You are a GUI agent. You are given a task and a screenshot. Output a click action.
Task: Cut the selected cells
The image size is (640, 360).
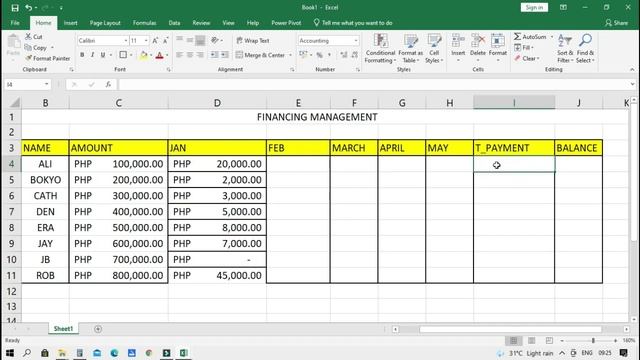[x=34, y=37]
